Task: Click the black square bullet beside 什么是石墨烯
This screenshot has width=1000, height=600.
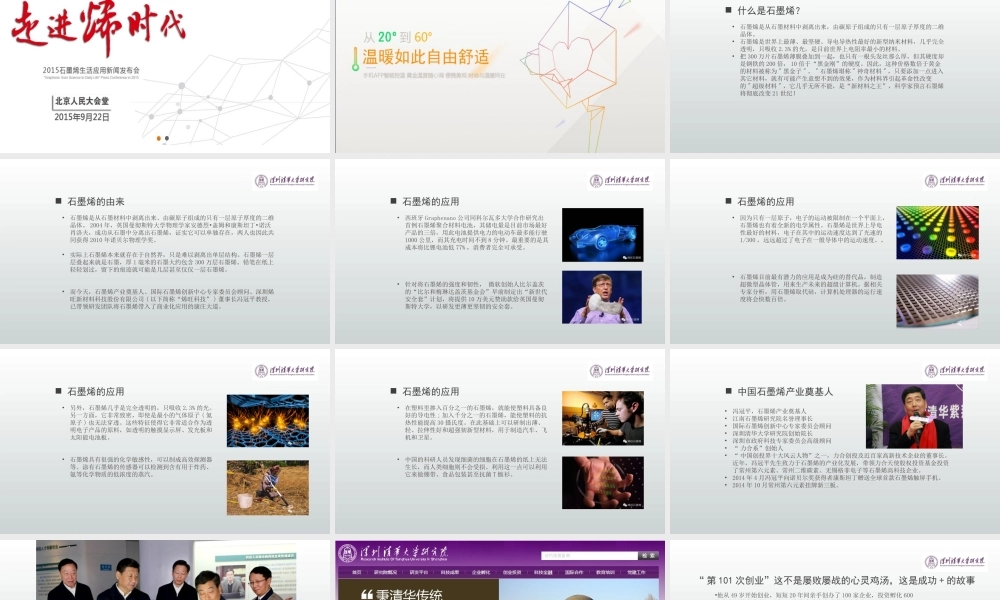Action: click(728, 9)
